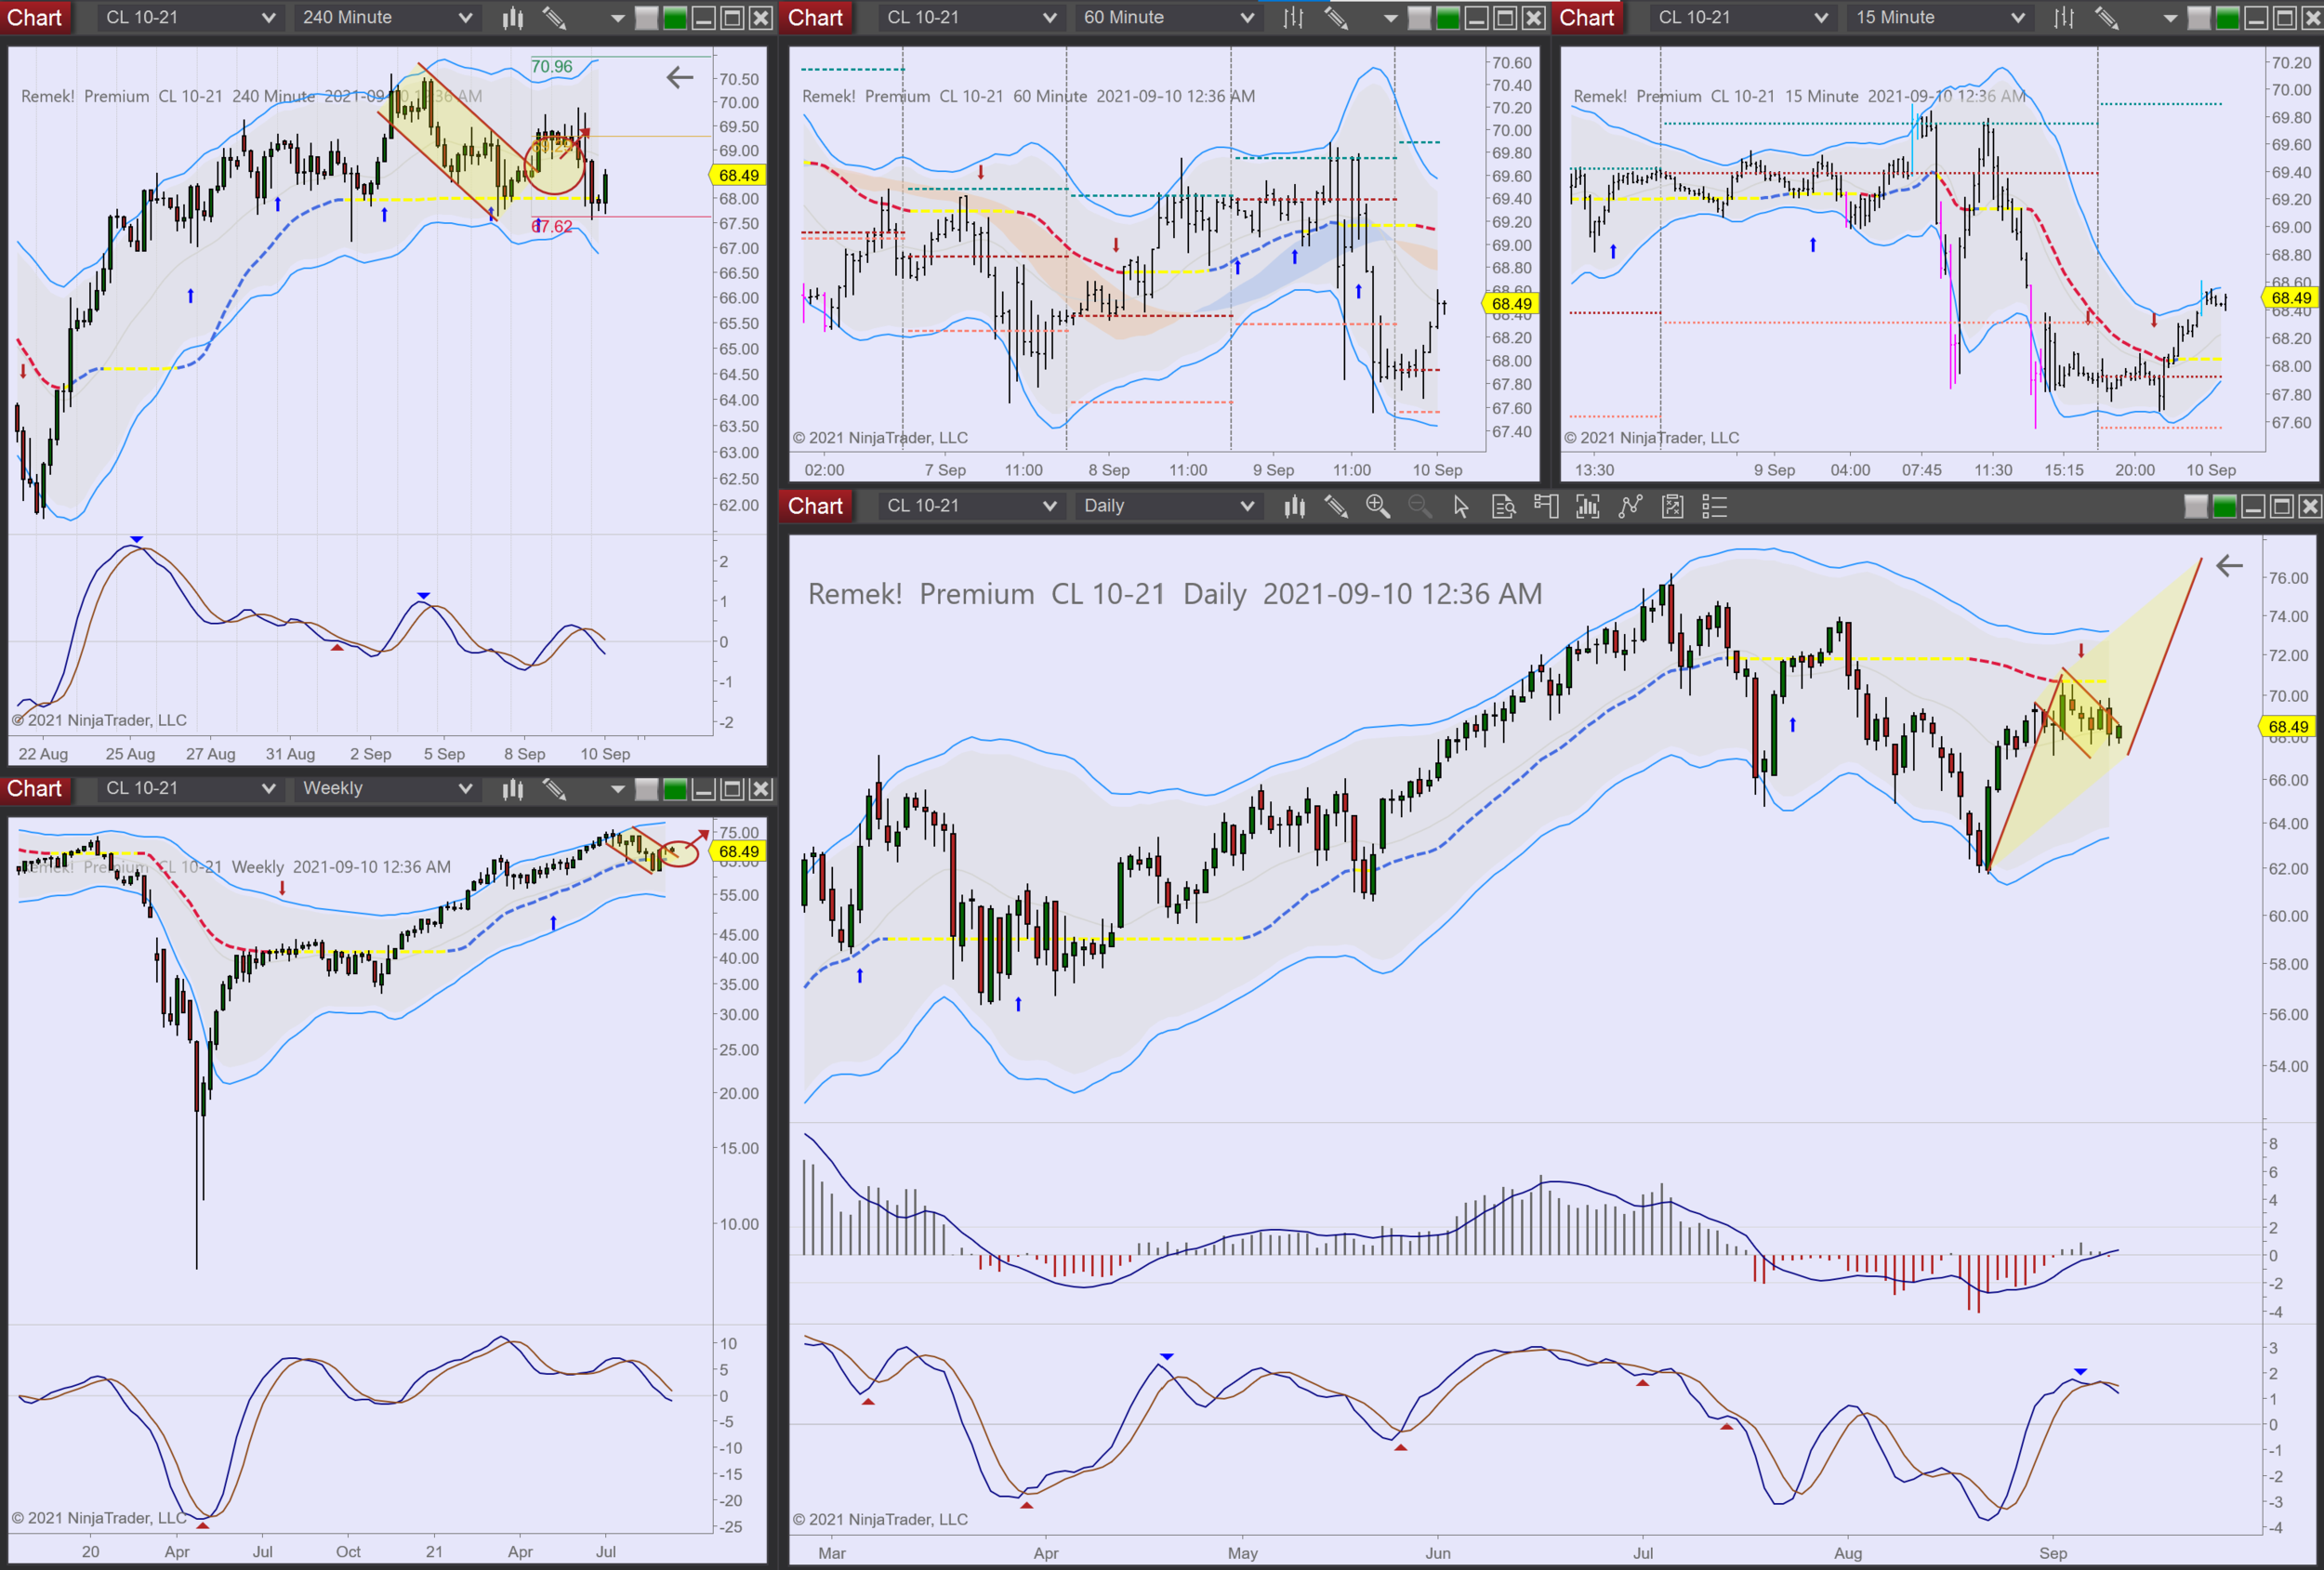Toggle Chart Trader icon on Daily chart
The width and height of the screenshot is (2324, 1570).
(1545, 506)
